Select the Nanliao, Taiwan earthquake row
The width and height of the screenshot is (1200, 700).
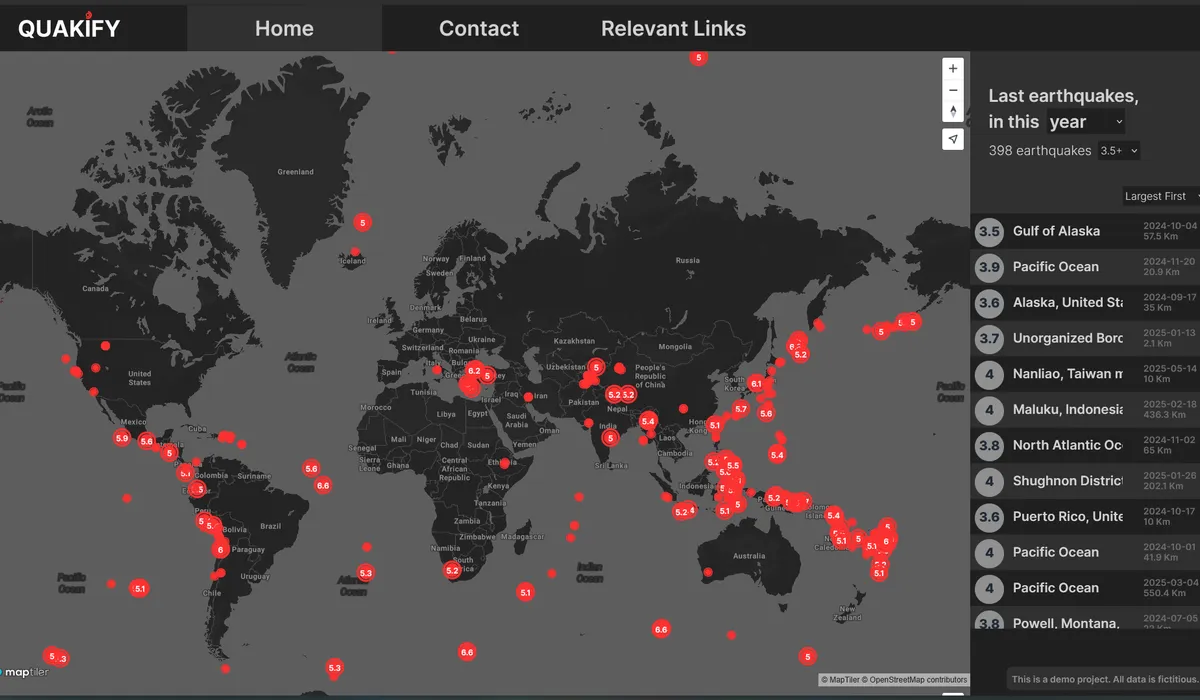tap(1085, 374)
